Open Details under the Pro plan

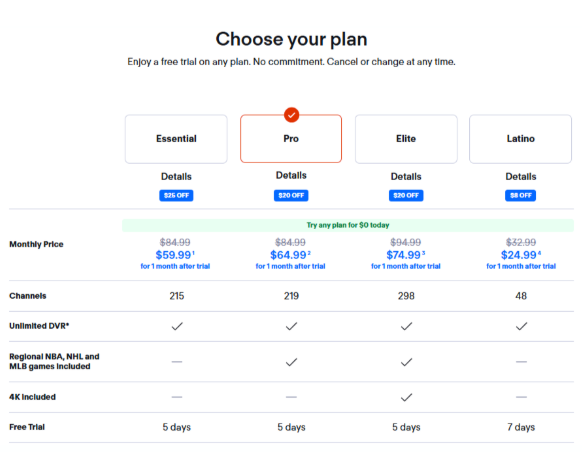point(291,176)
